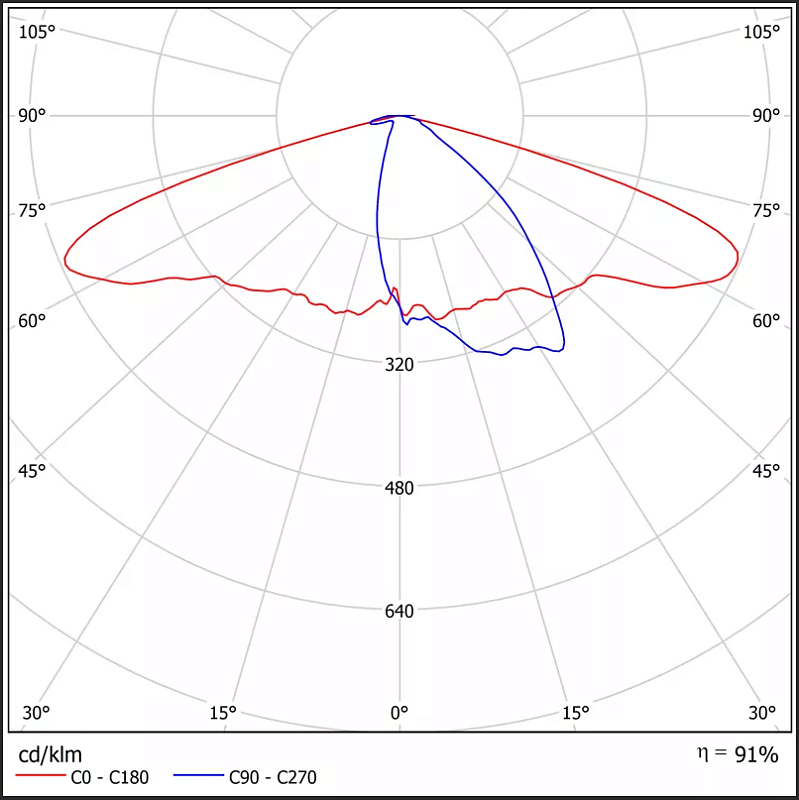The height and width of the screenshot is (800, 799).
Task: Click the left 60° angle label
Action: (32, 320)
